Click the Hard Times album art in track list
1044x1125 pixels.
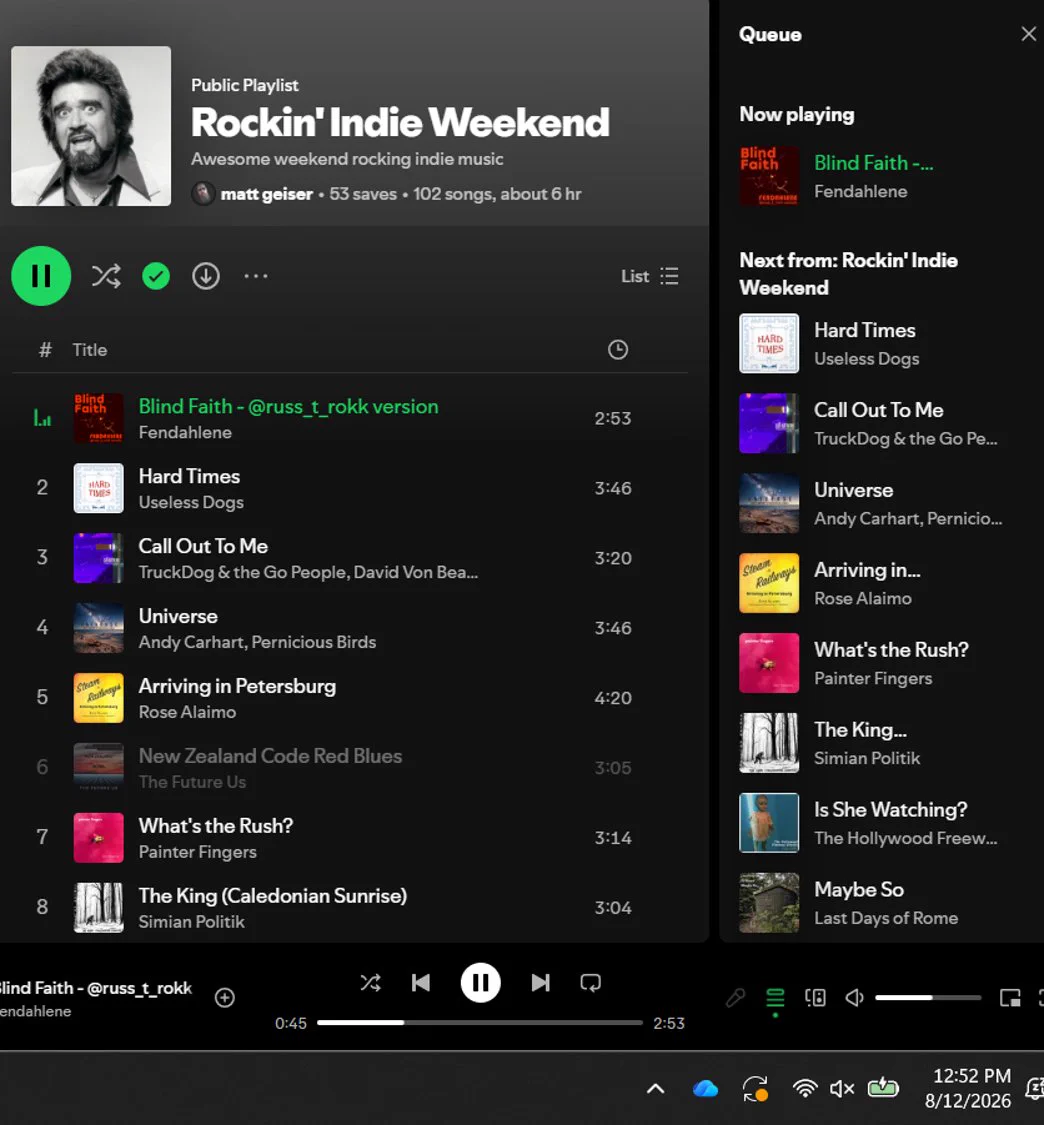click(x=99, y=488)
